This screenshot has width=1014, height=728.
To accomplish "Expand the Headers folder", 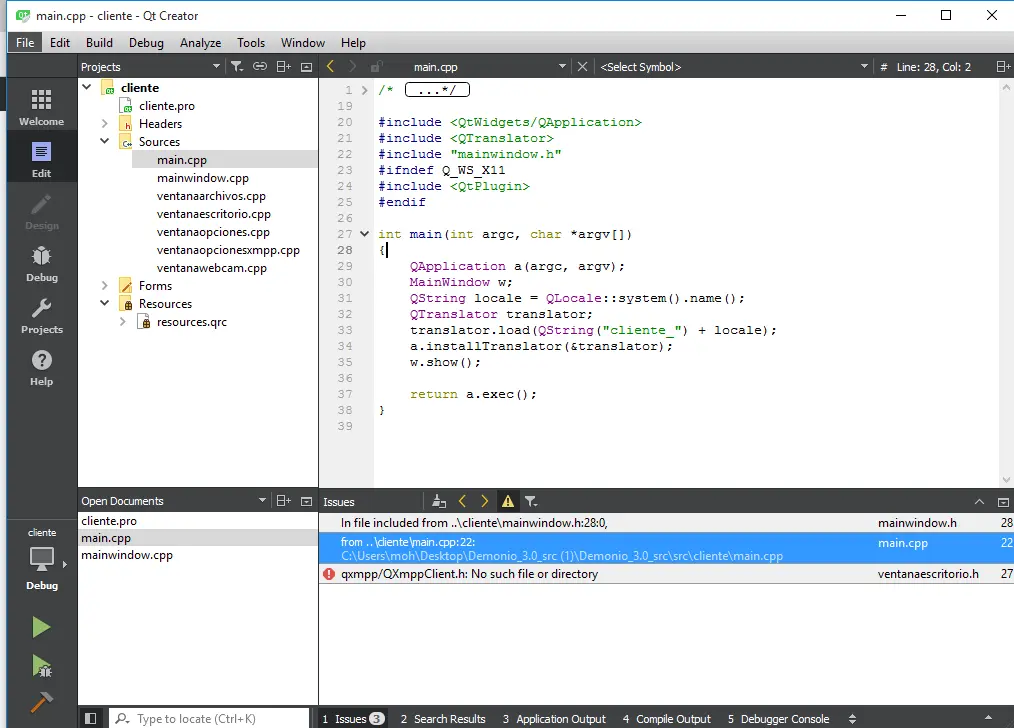I will click(105, 124).
